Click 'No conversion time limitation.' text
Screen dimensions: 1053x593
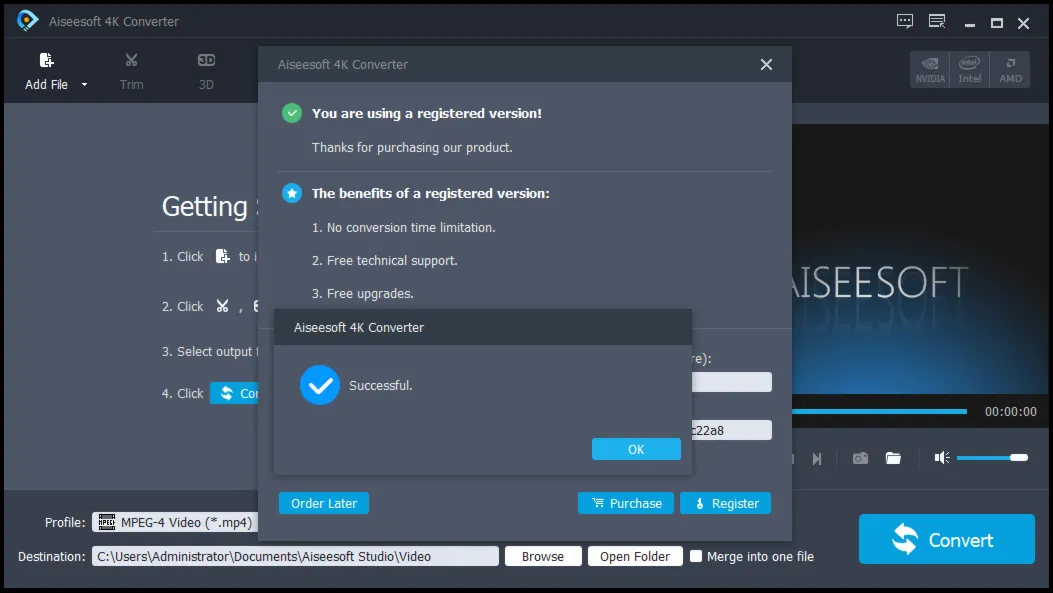(x=411, y=228)
